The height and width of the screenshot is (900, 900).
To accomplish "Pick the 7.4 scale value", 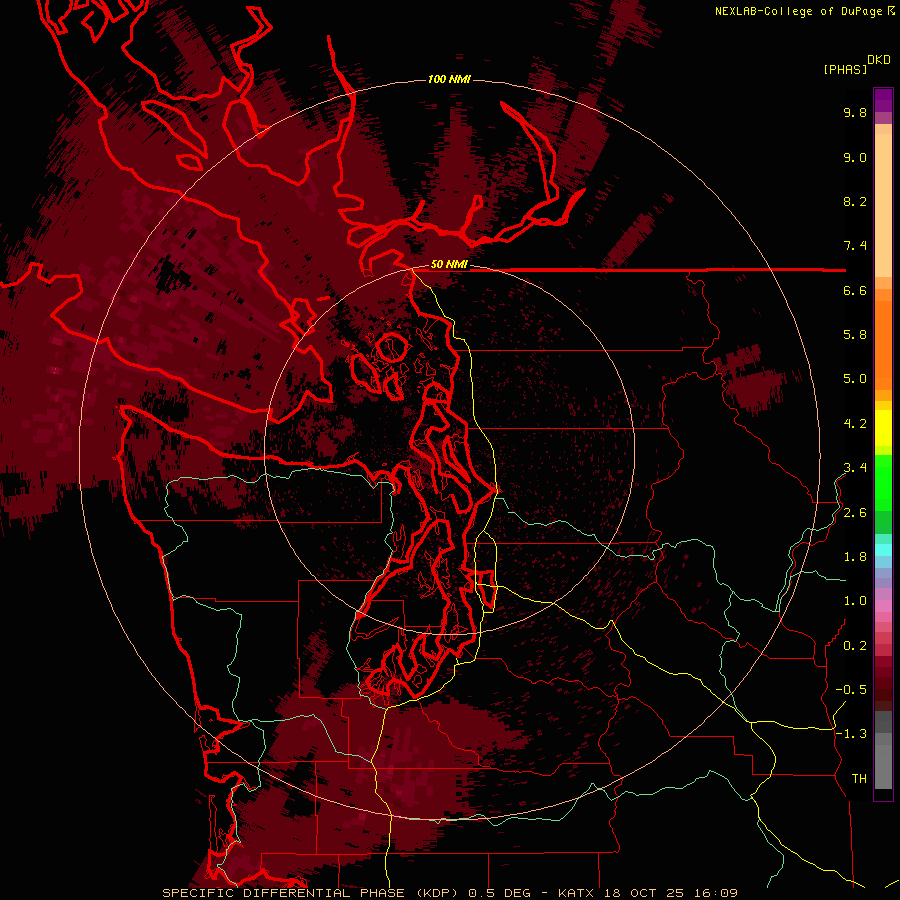I will coord(855,246).
